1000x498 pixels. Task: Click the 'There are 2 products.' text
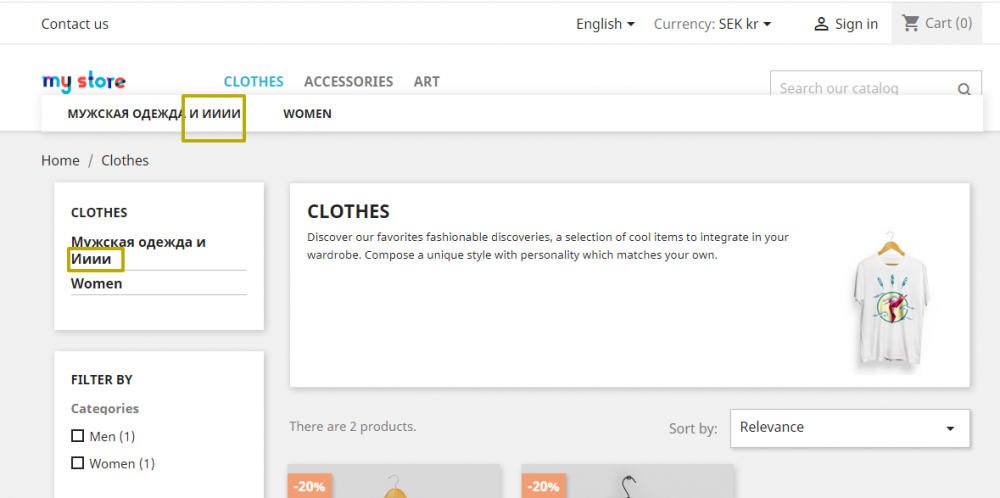point(353,426)
